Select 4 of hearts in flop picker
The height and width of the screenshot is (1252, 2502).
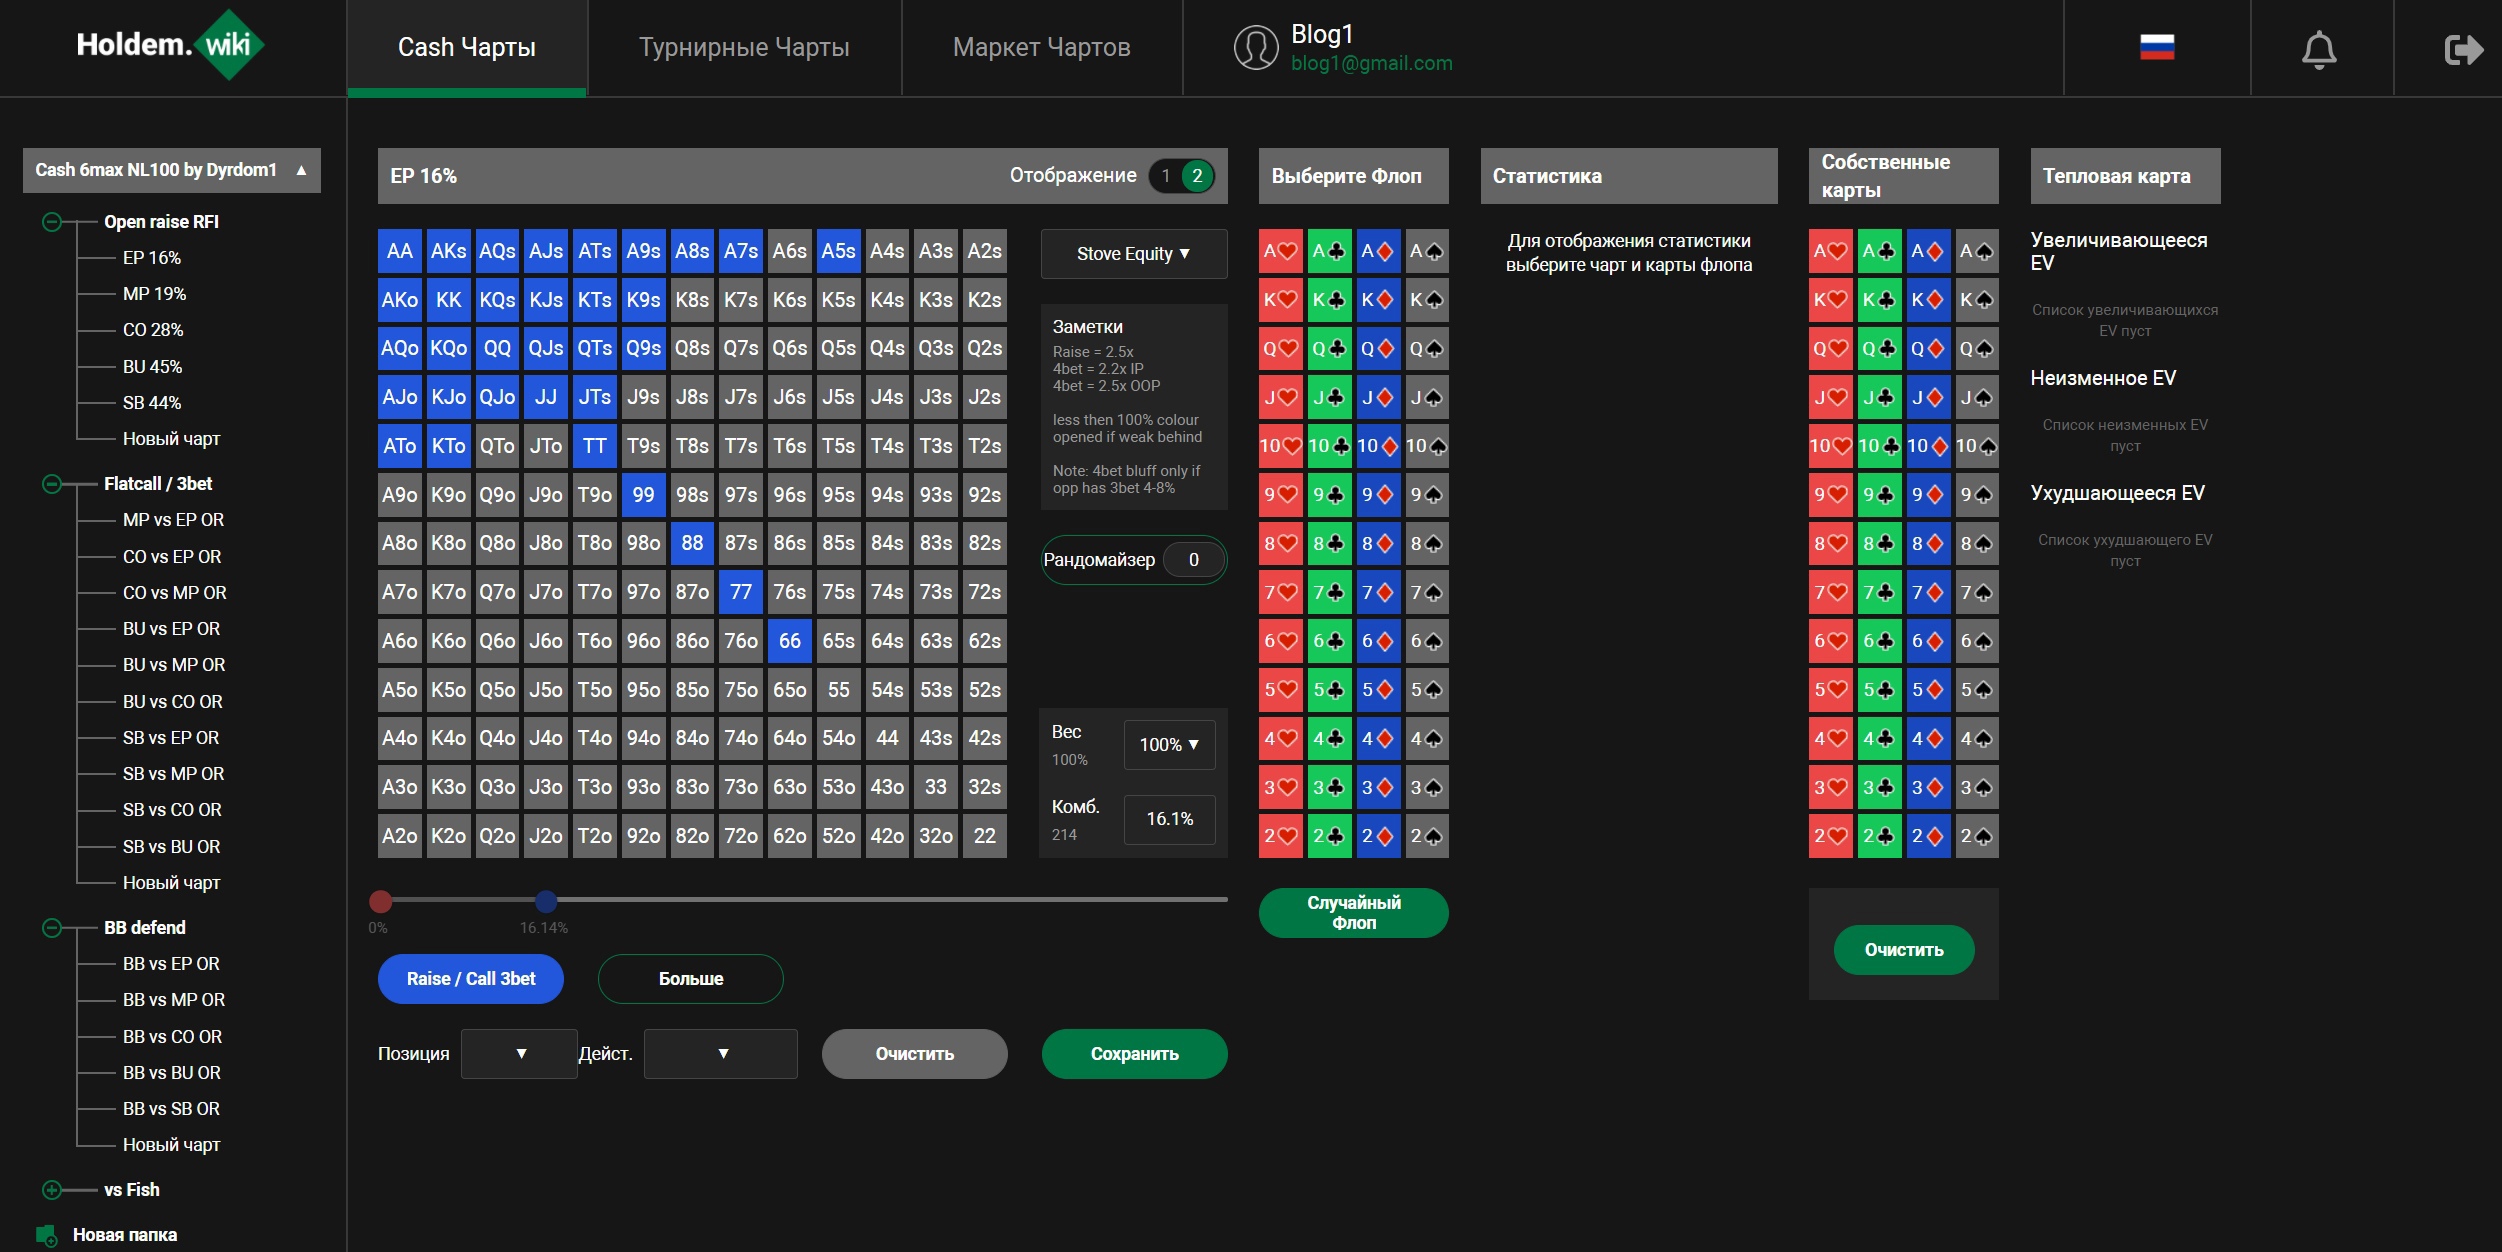point(1280,739)
